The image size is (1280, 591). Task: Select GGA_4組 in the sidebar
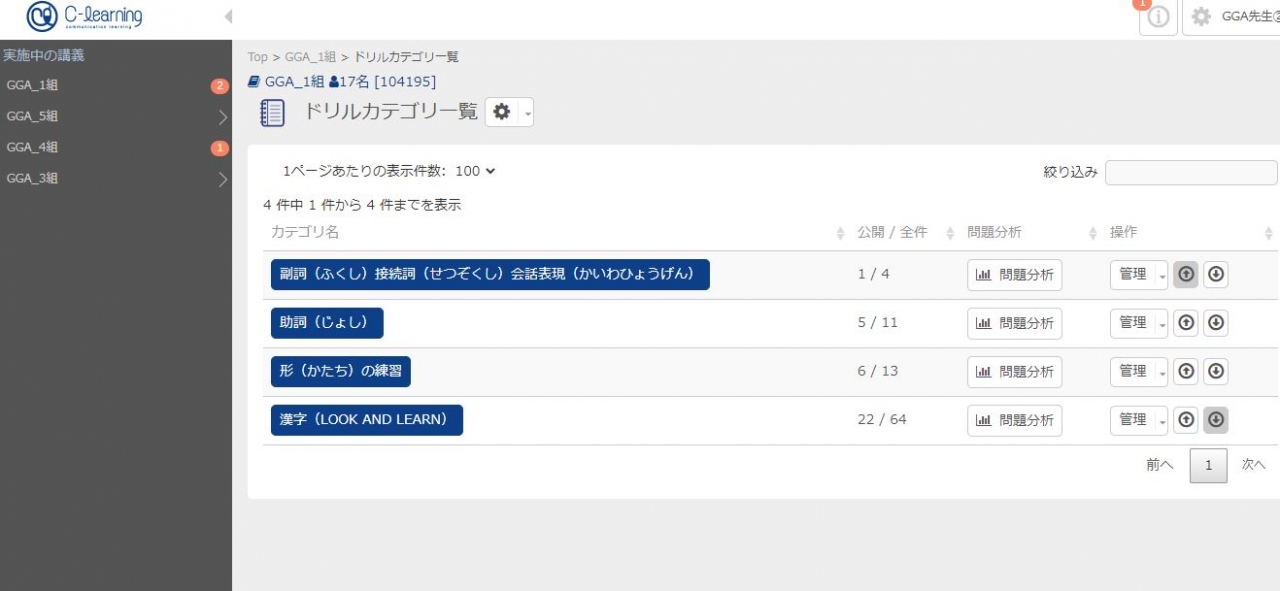coord(32,147)
